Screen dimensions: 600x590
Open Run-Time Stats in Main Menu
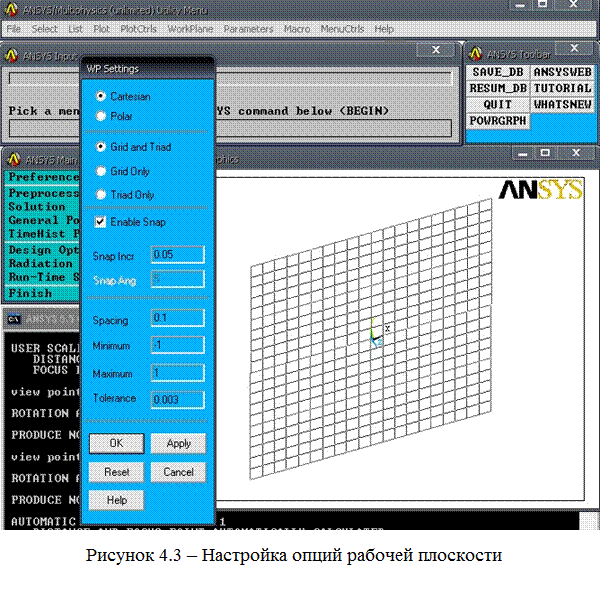click(x=43, y=277)
